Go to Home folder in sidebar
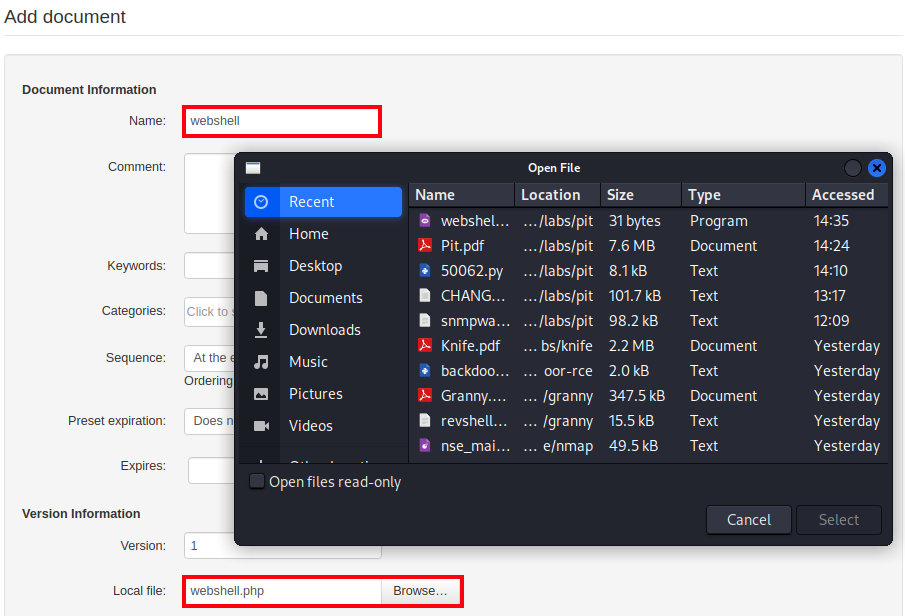This screenshot has width=905, height=616. (323, 234)
